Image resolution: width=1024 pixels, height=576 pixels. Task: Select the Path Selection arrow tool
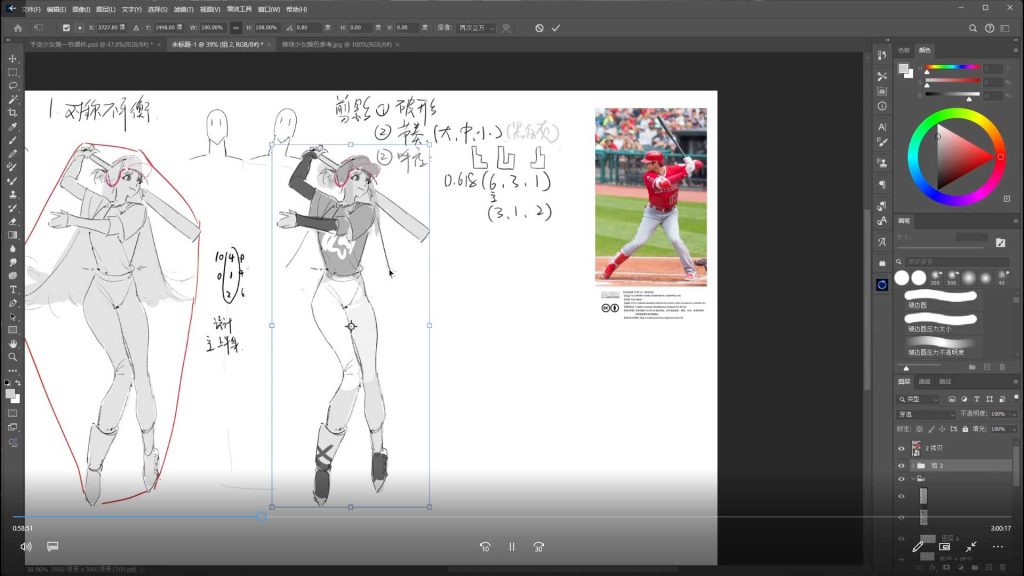click(x=12, y=317)
